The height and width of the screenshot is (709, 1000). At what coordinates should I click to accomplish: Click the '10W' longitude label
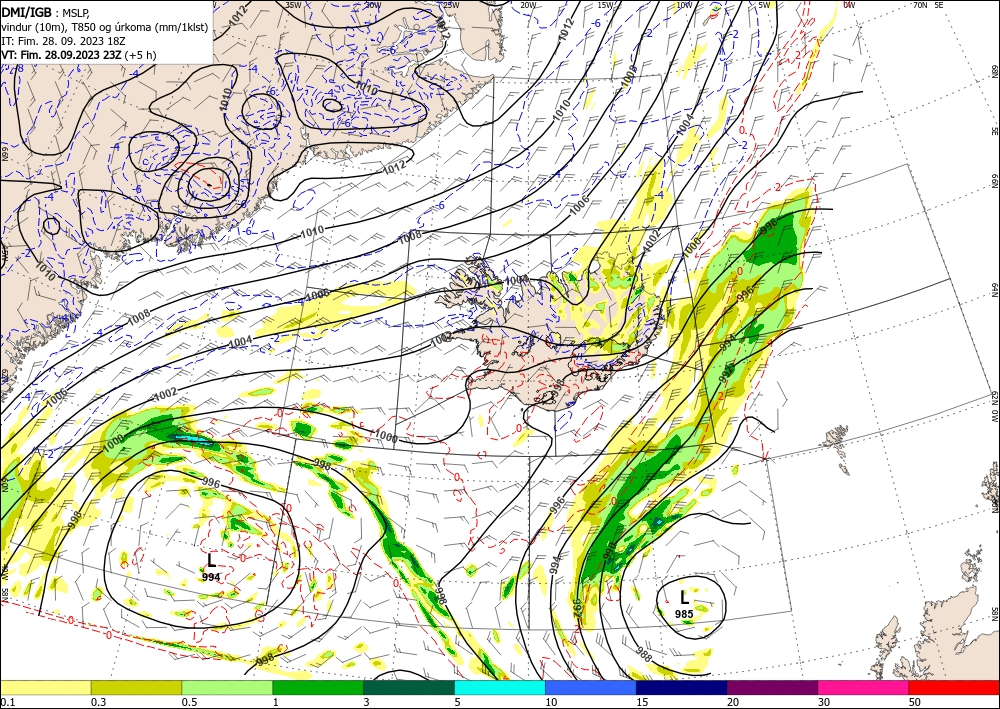pyautogui.click(x=684, y=5)
